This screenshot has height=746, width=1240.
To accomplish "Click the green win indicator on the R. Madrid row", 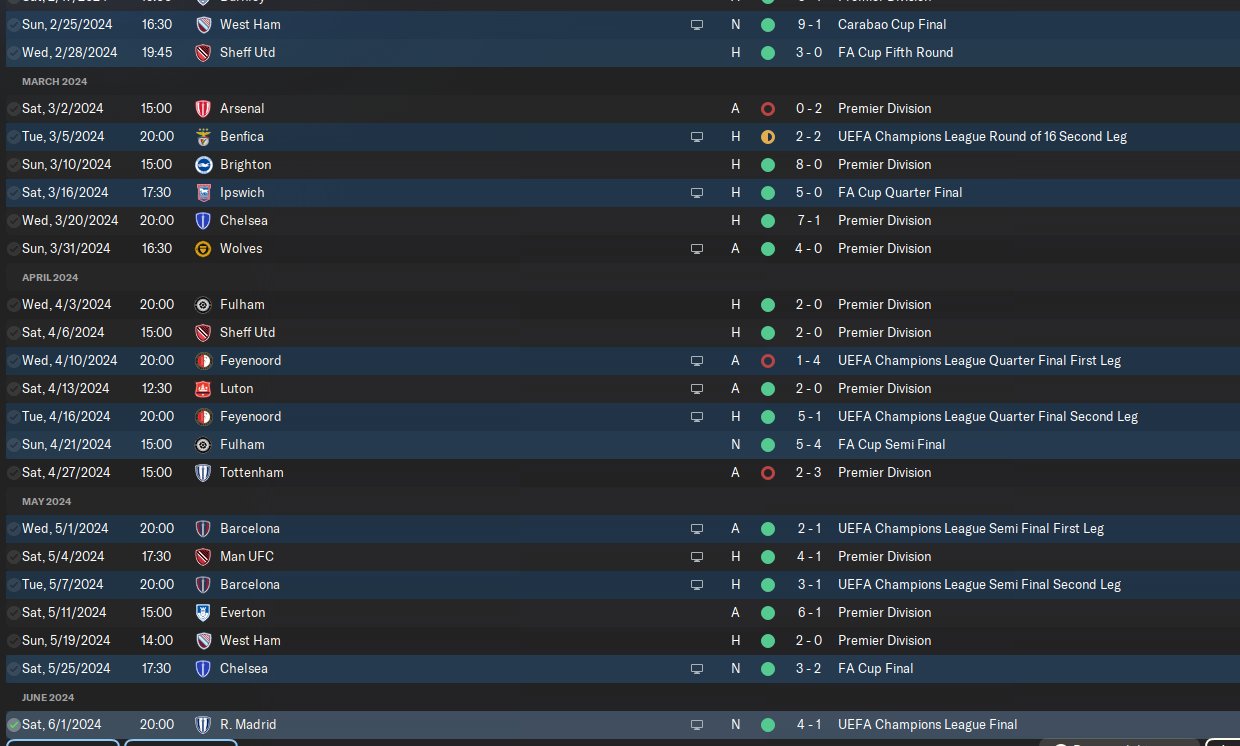I will [x=767, y=724].
